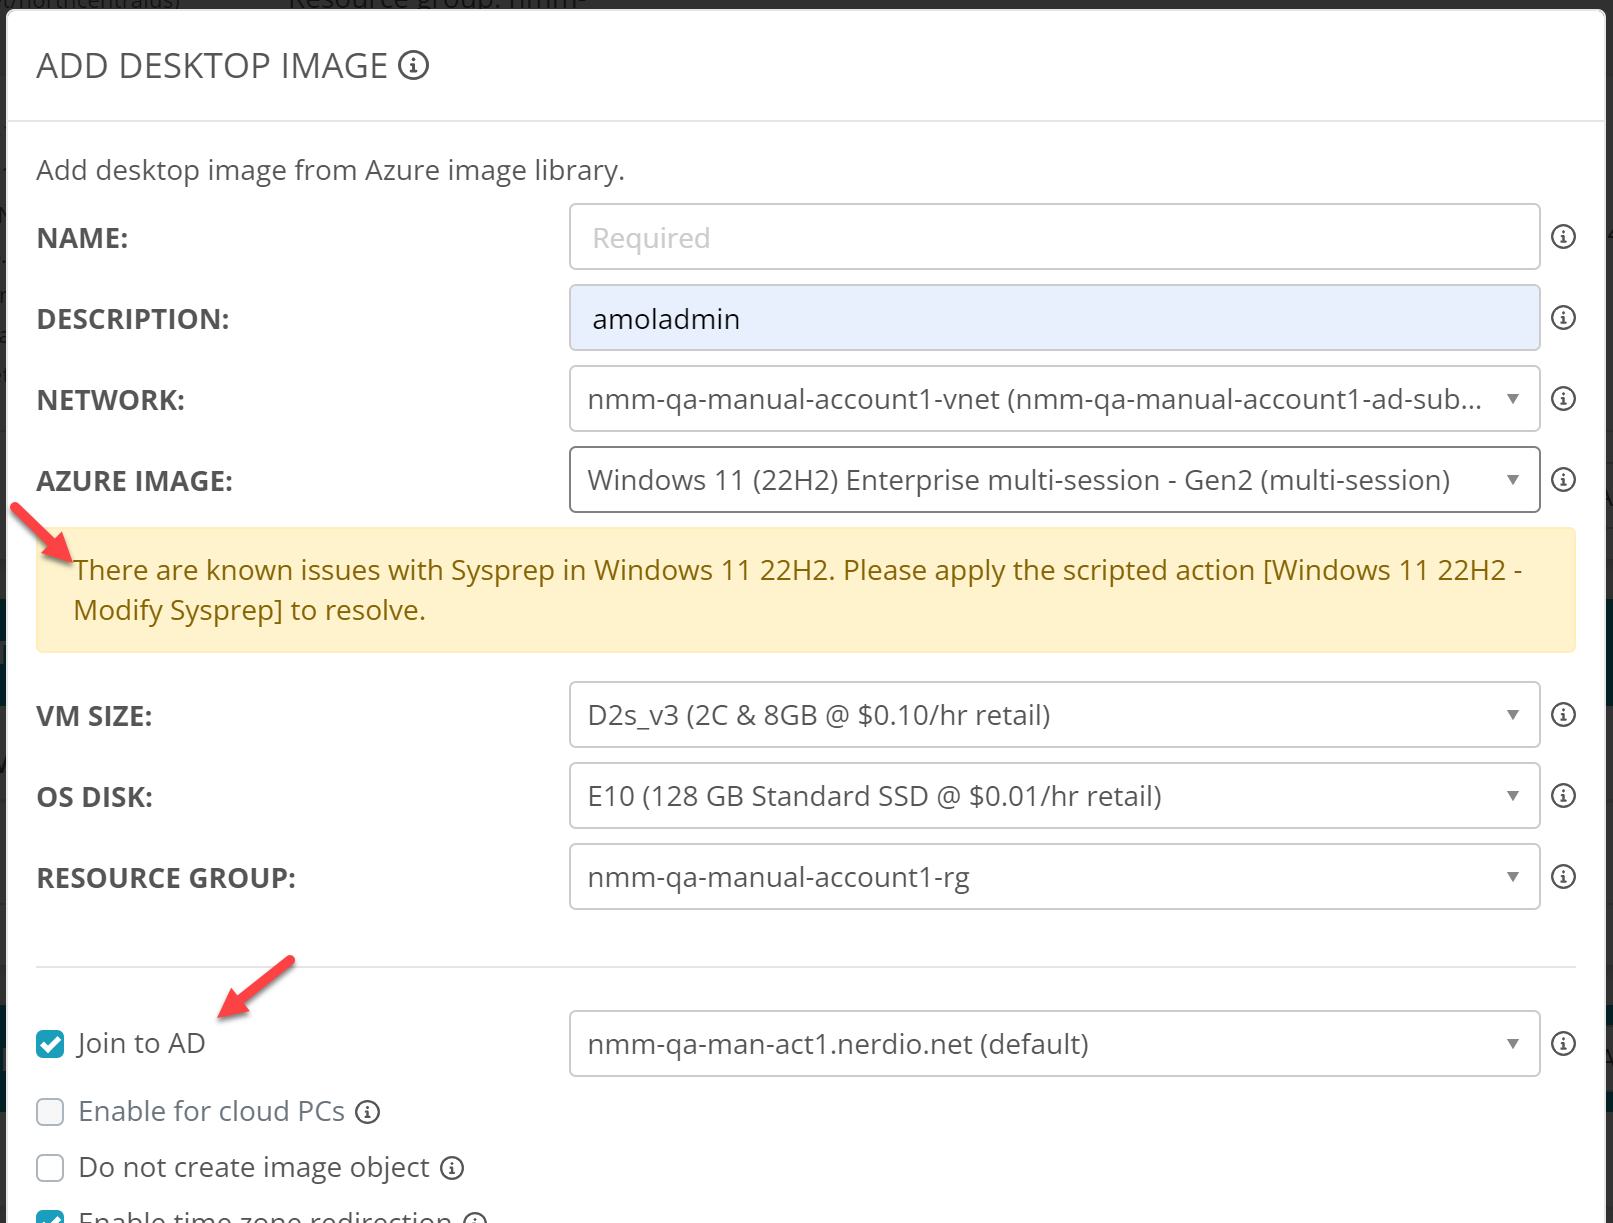1613x1223 pixels.
Task: Uncheck the Join to AD checkbox
Action: pyautogui.click(x=50, y=1044)
